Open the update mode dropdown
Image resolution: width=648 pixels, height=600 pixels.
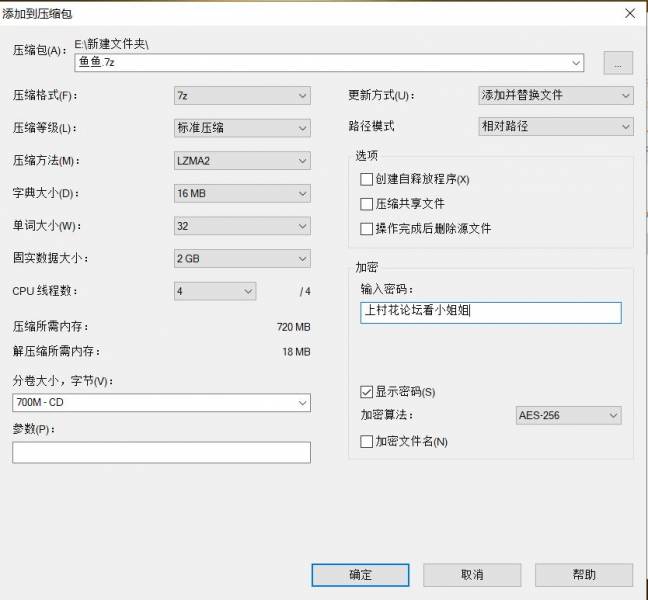(x=556, y=96)
